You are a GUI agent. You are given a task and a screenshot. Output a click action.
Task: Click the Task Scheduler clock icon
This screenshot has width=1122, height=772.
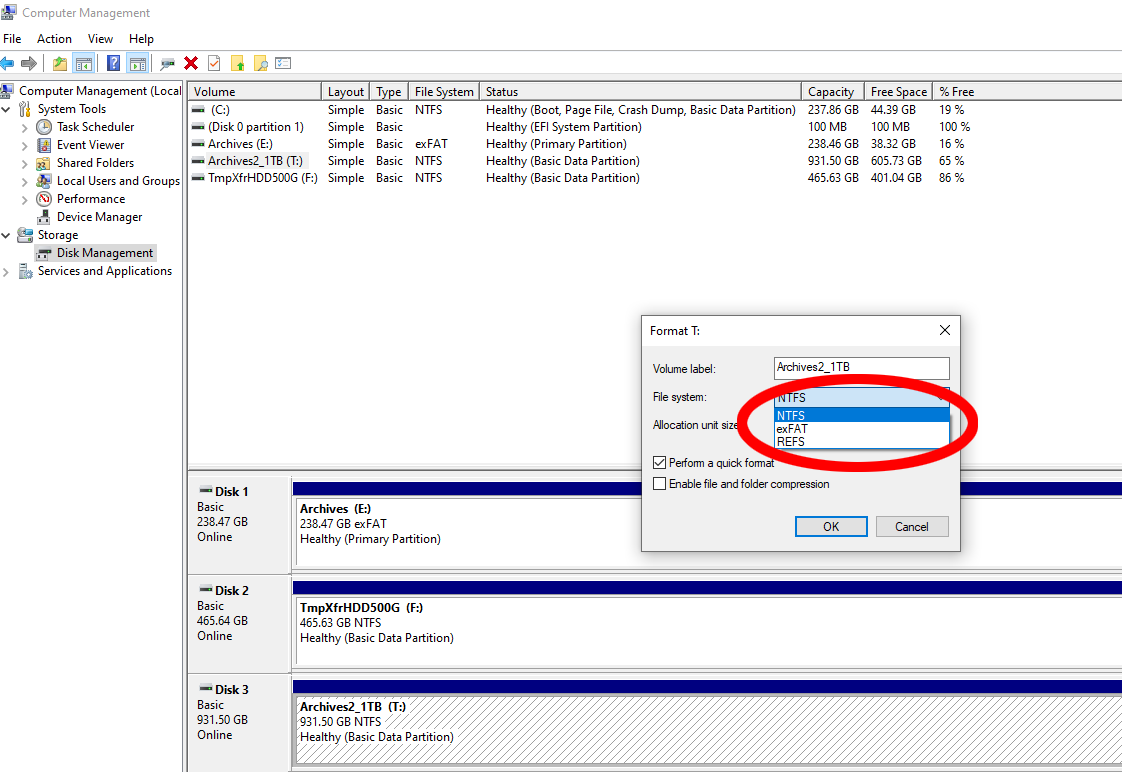click(x=44, y=127)
